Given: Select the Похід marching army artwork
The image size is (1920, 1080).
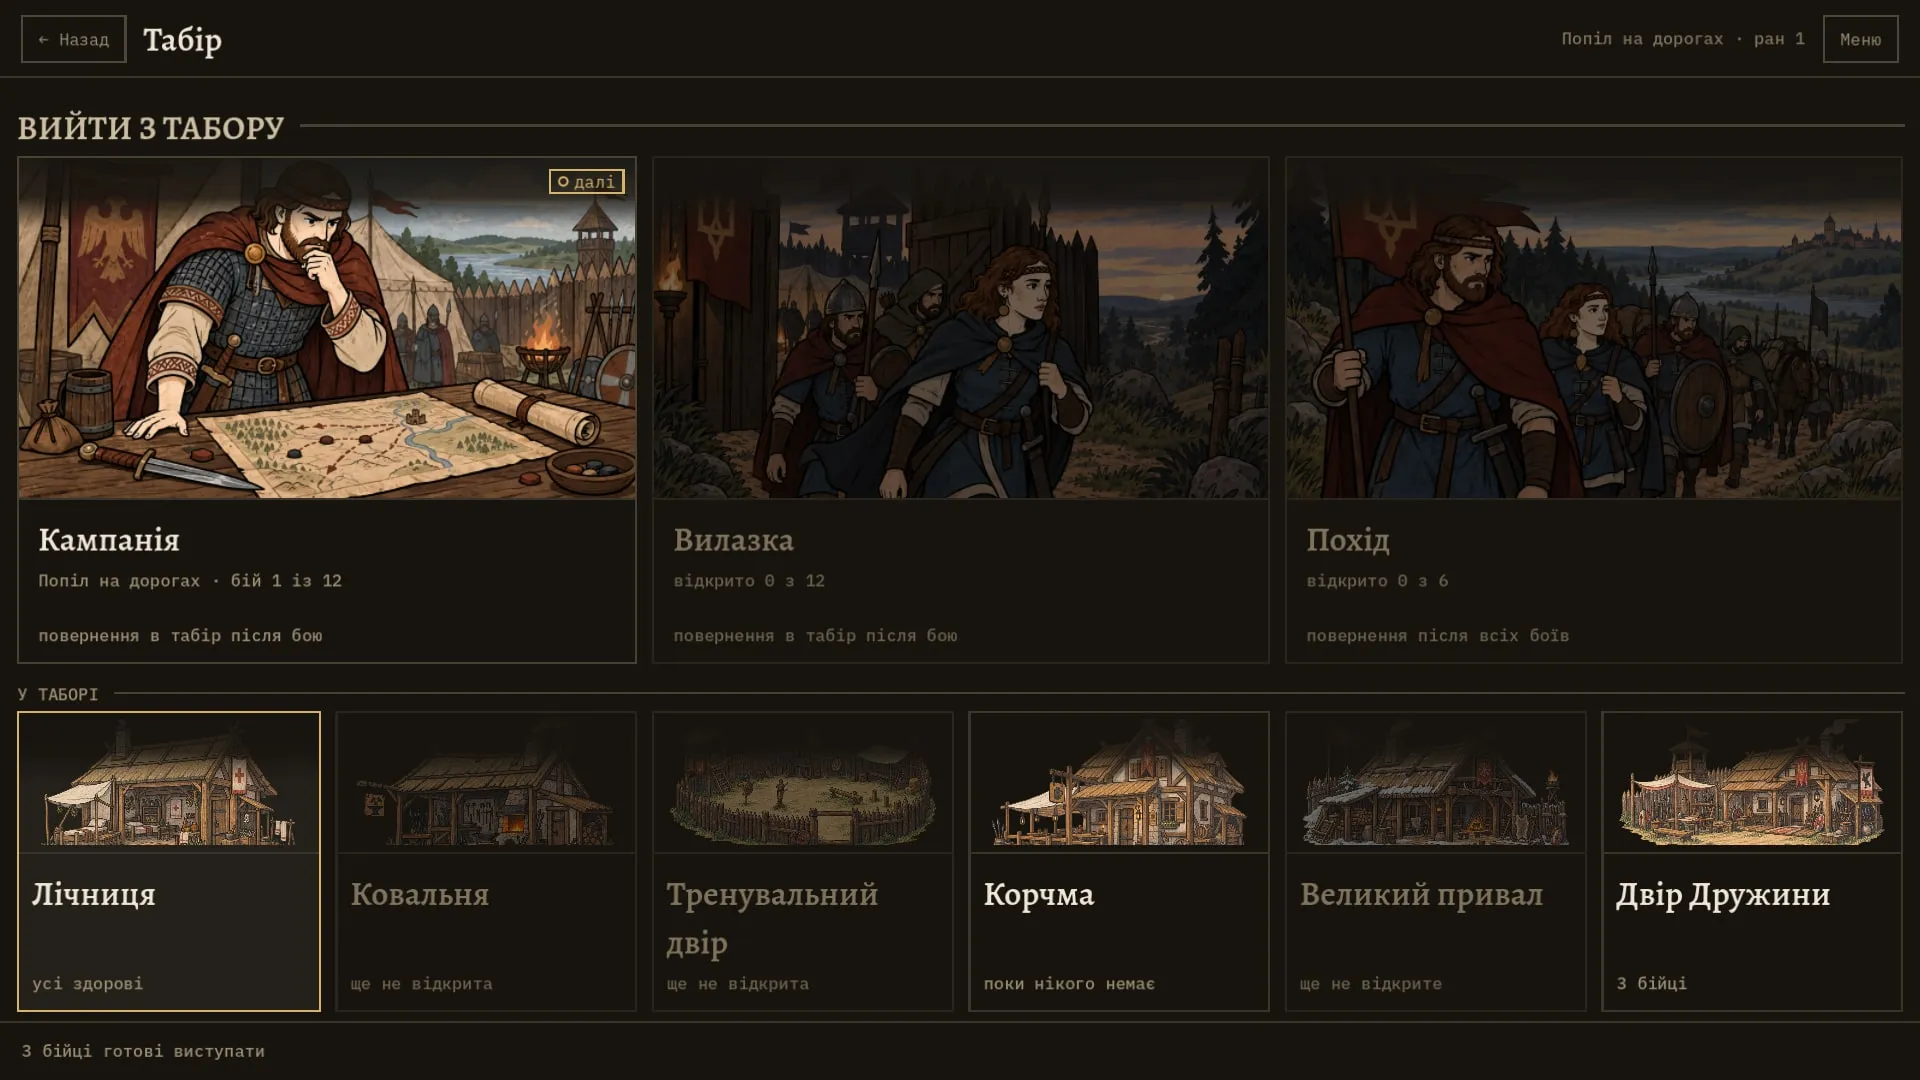Looking at the screenshot, I should pyautogui.click(x=1594, y=328).
